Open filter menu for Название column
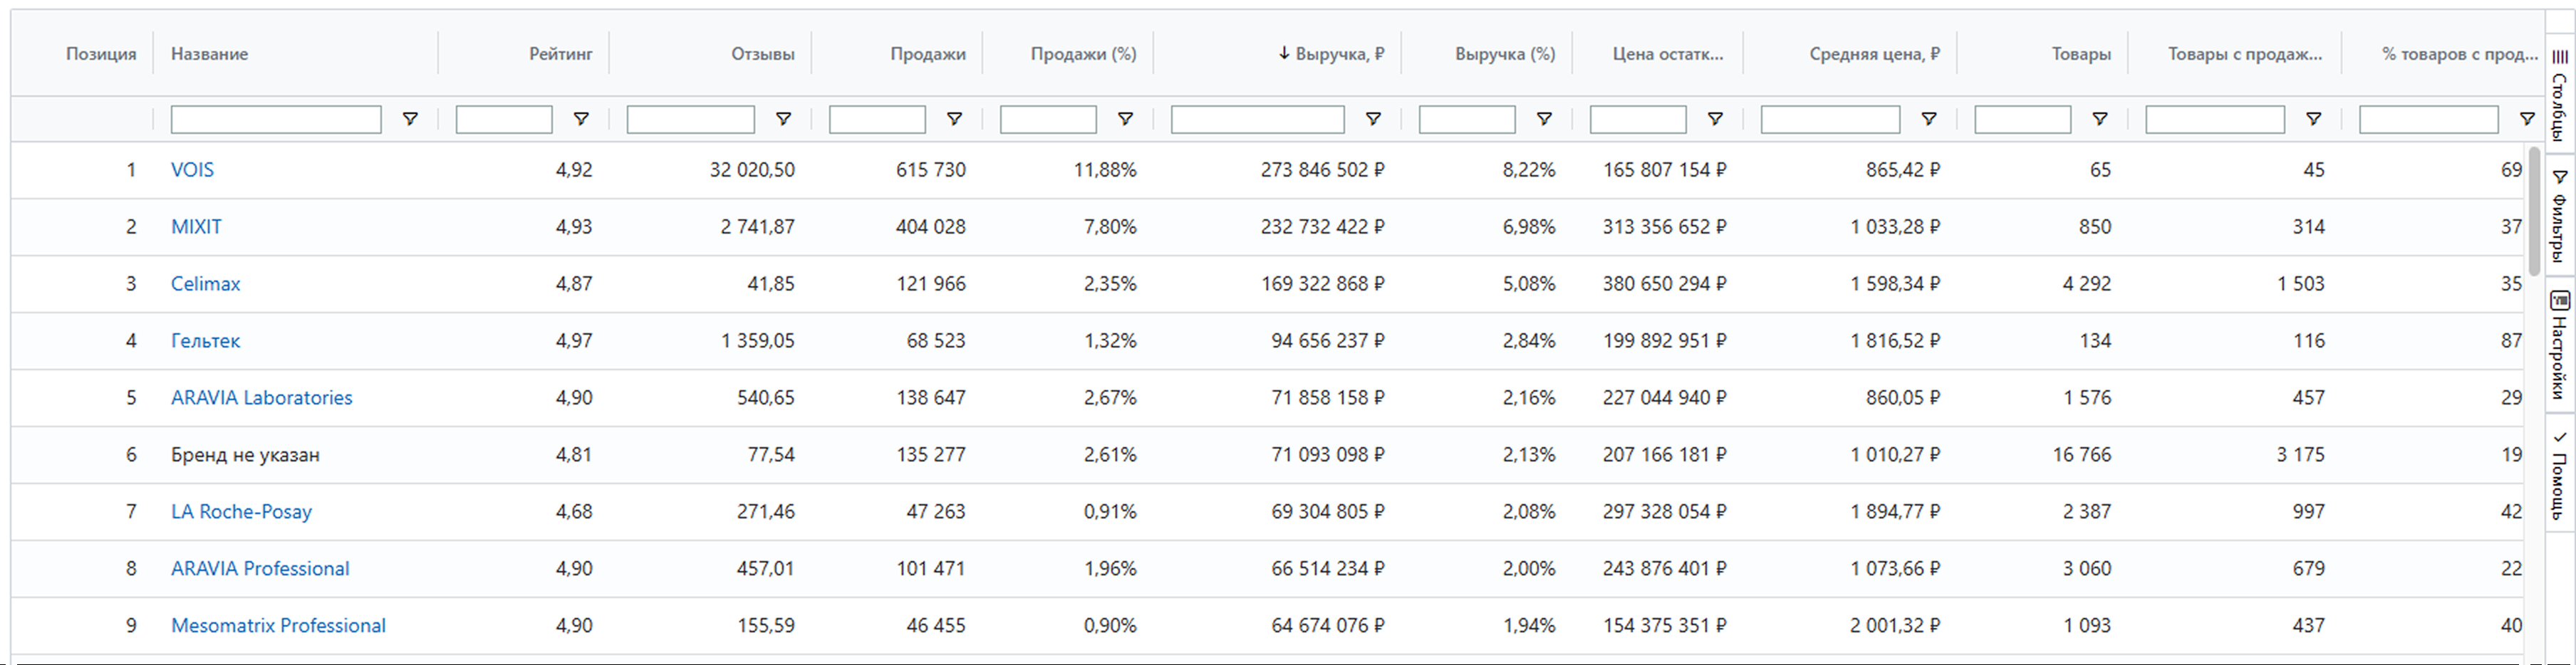 coord(410,119)
